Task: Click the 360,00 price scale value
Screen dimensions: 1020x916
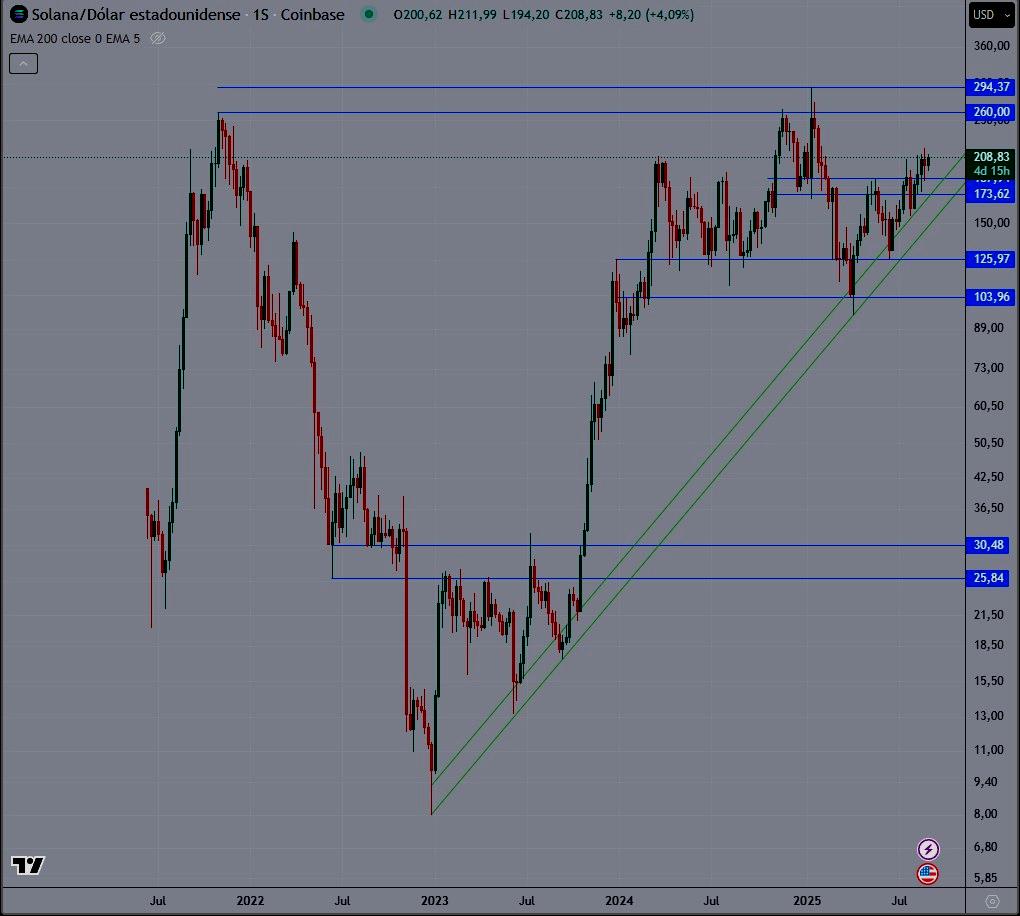Action: click(x=991, y=46)
